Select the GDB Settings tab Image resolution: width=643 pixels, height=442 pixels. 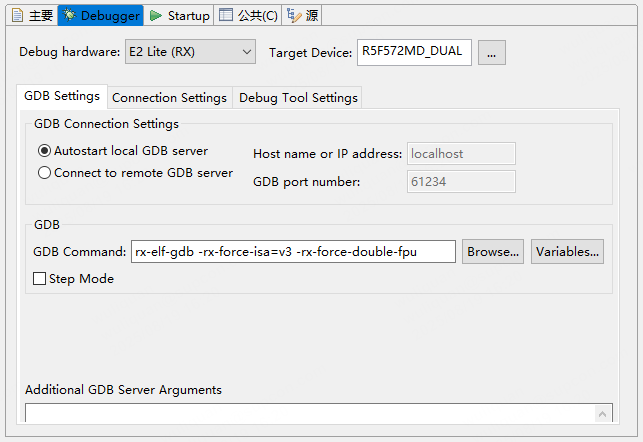coord(62,96)
